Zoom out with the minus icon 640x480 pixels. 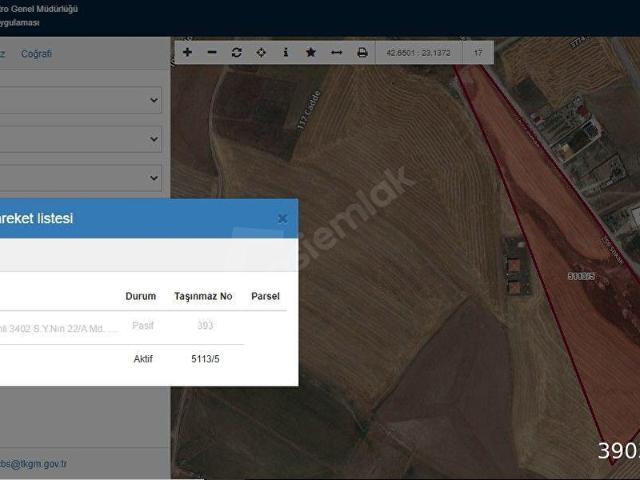[x=211, y=53]
